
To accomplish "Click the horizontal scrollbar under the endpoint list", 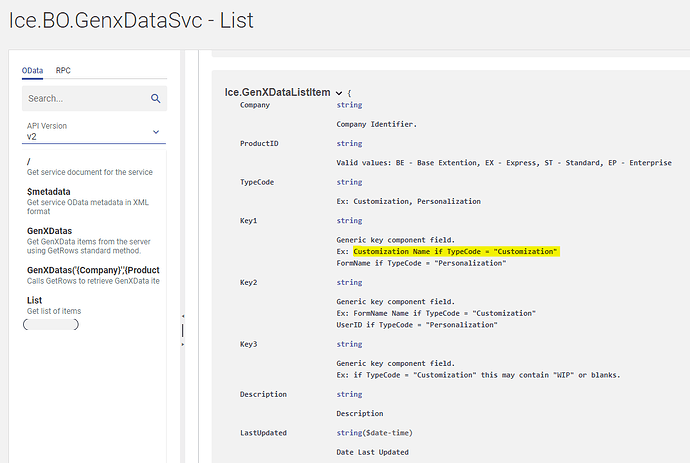I will pos(51,325).
